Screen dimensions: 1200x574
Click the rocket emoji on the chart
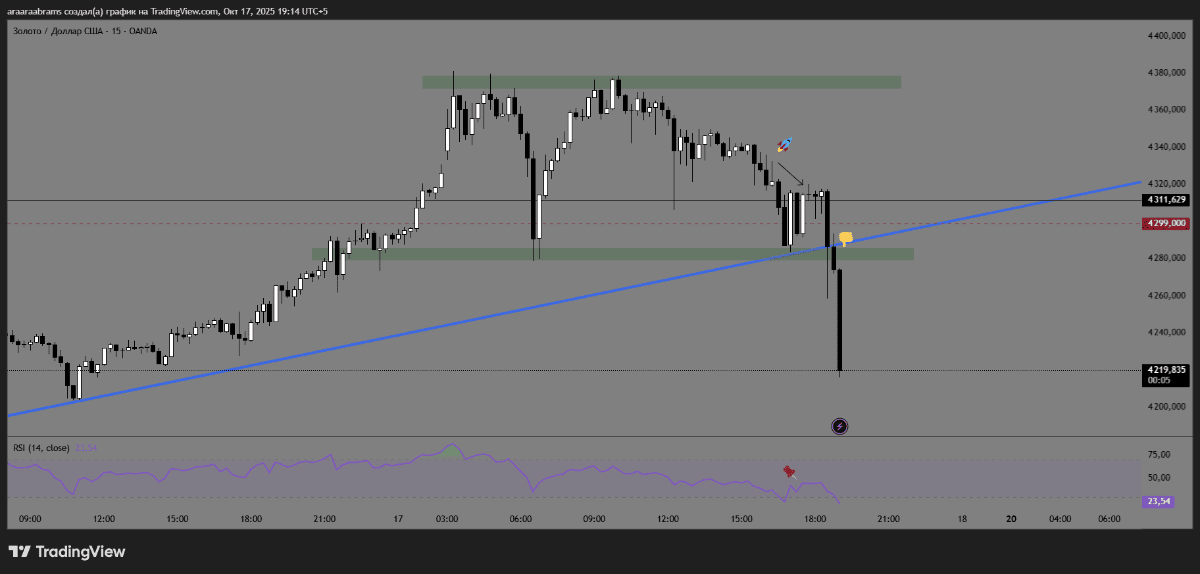point(785,146)
